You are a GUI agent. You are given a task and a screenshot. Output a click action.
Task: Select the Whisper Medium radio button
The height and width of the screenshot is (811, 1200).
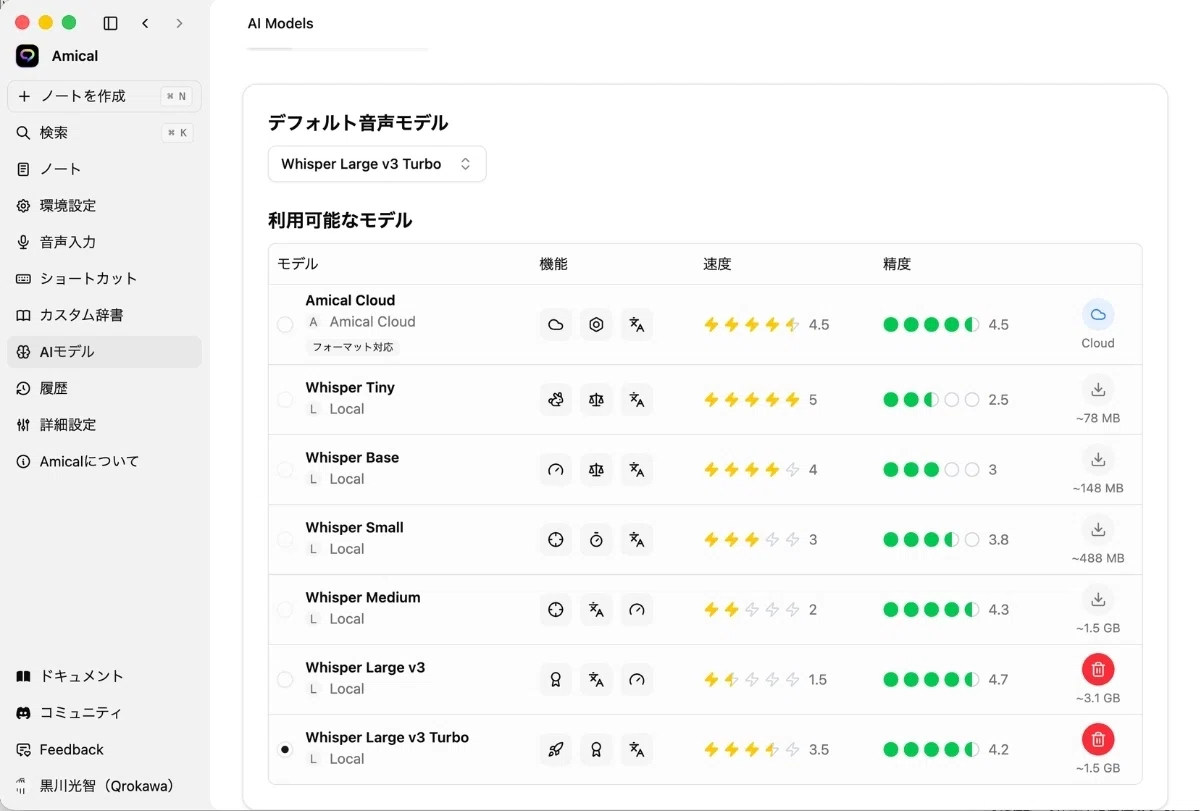(x=285, y=609)
